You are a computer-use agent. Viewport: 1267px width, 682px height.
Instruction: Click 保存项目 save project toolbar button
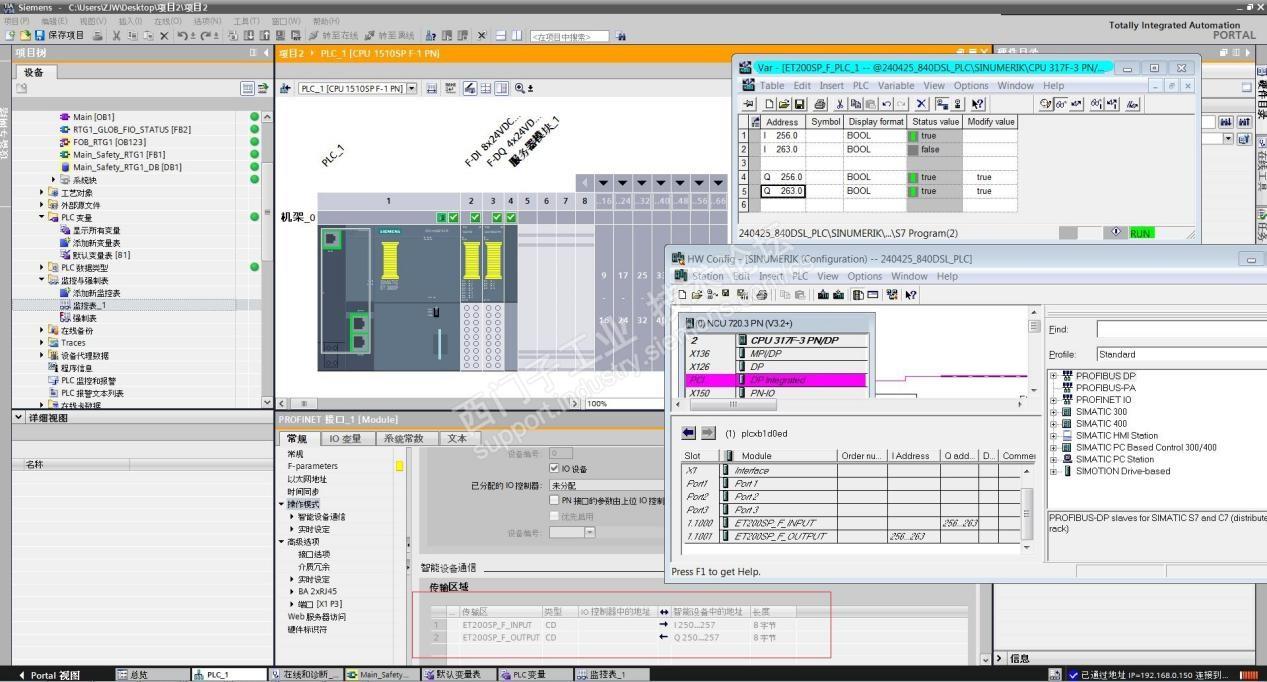[60, 35]
